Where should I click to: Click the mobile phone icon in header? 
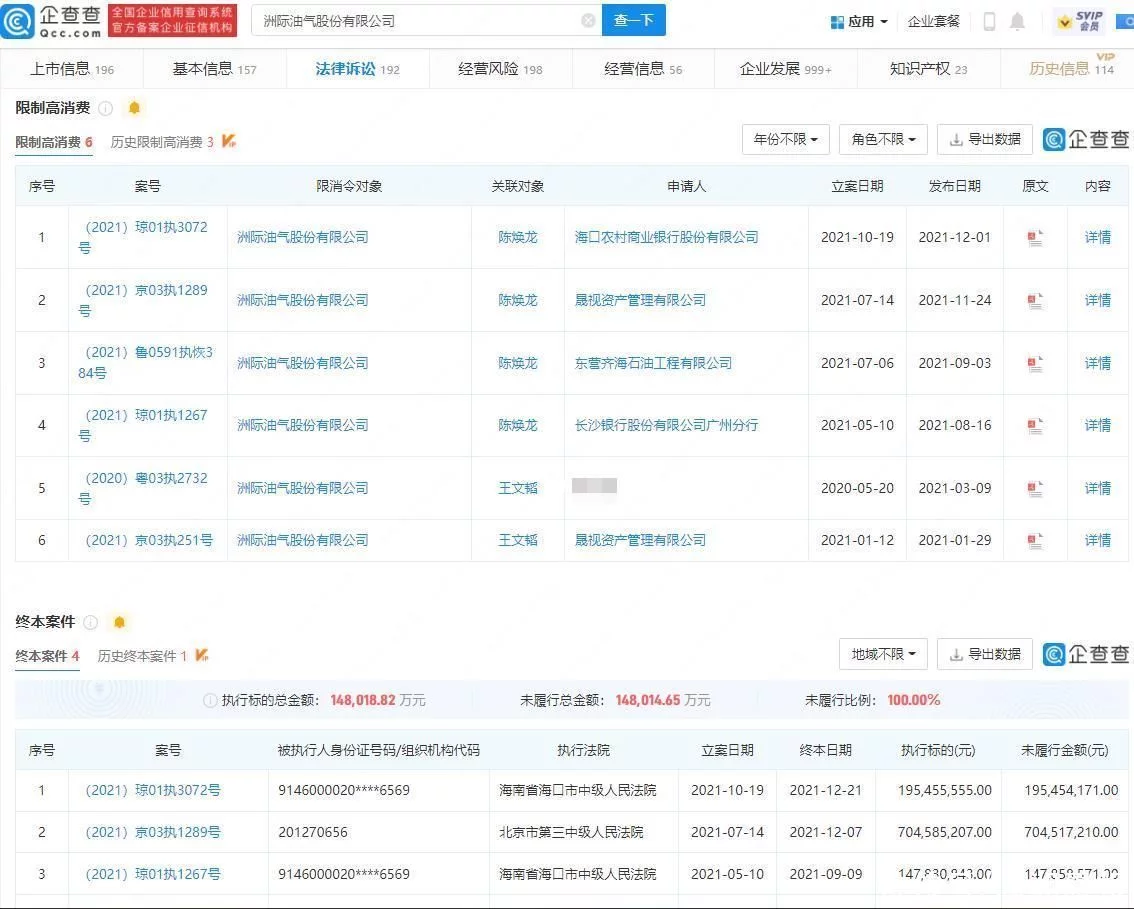point(989,21)
